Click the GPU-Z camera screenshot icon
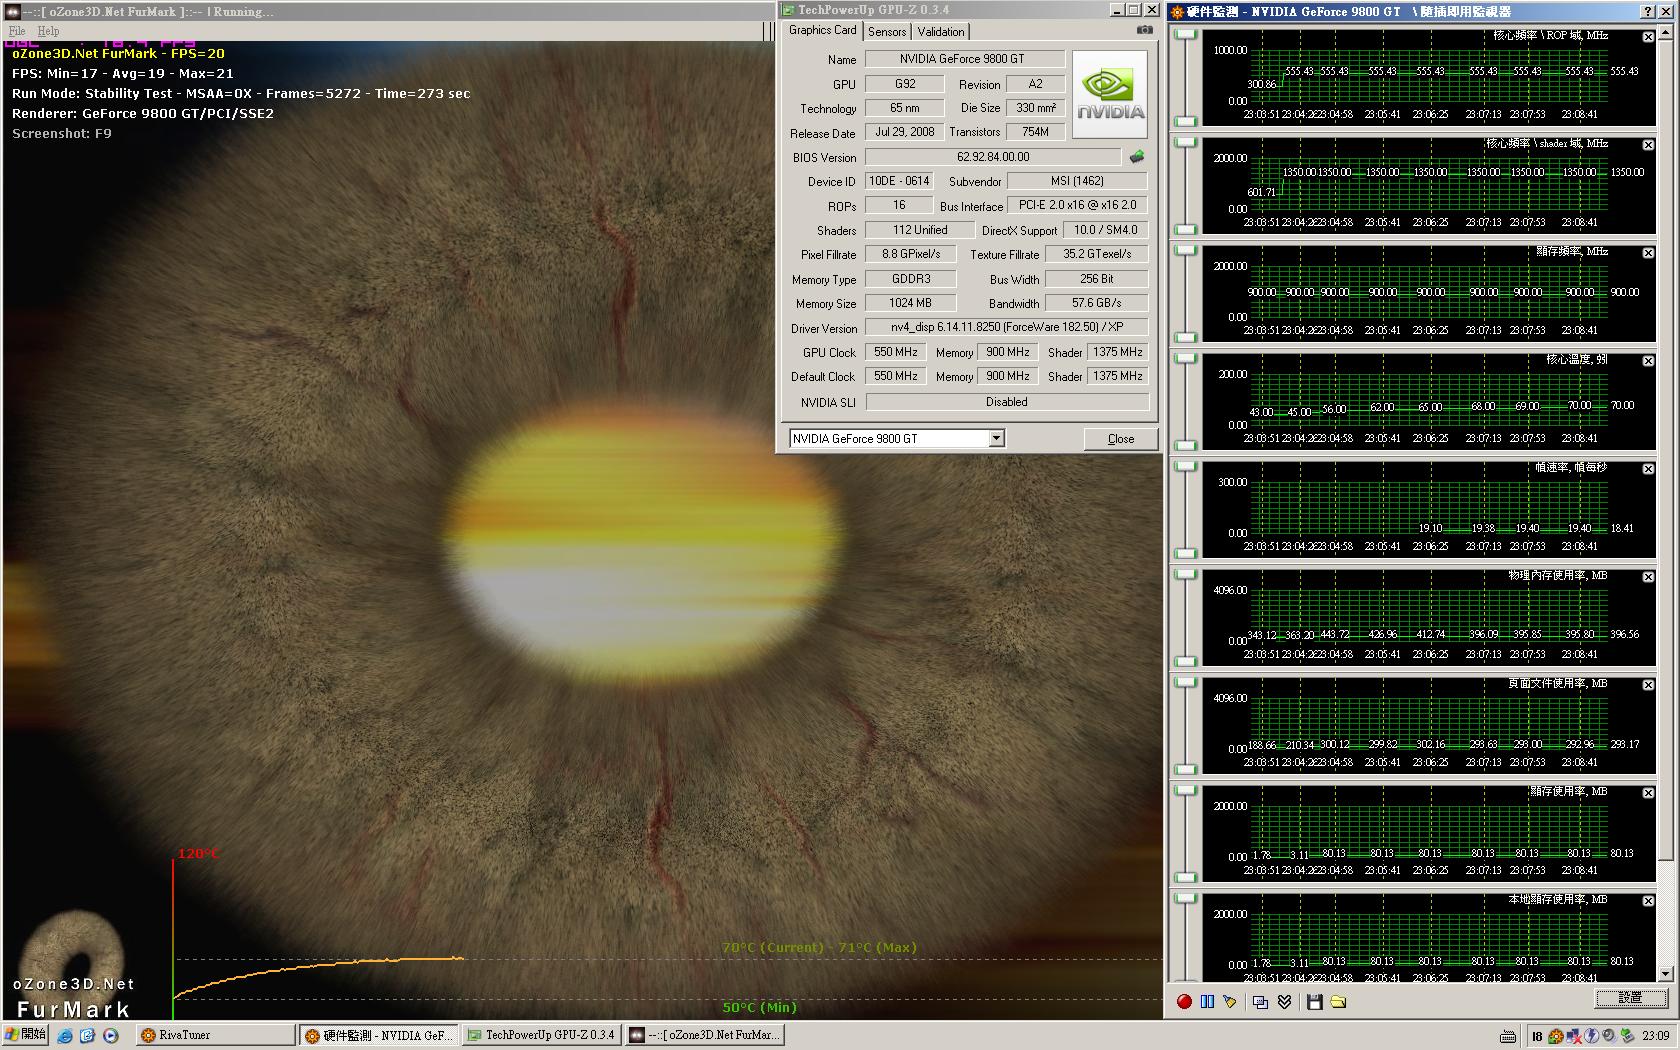 pos(1144,30)
